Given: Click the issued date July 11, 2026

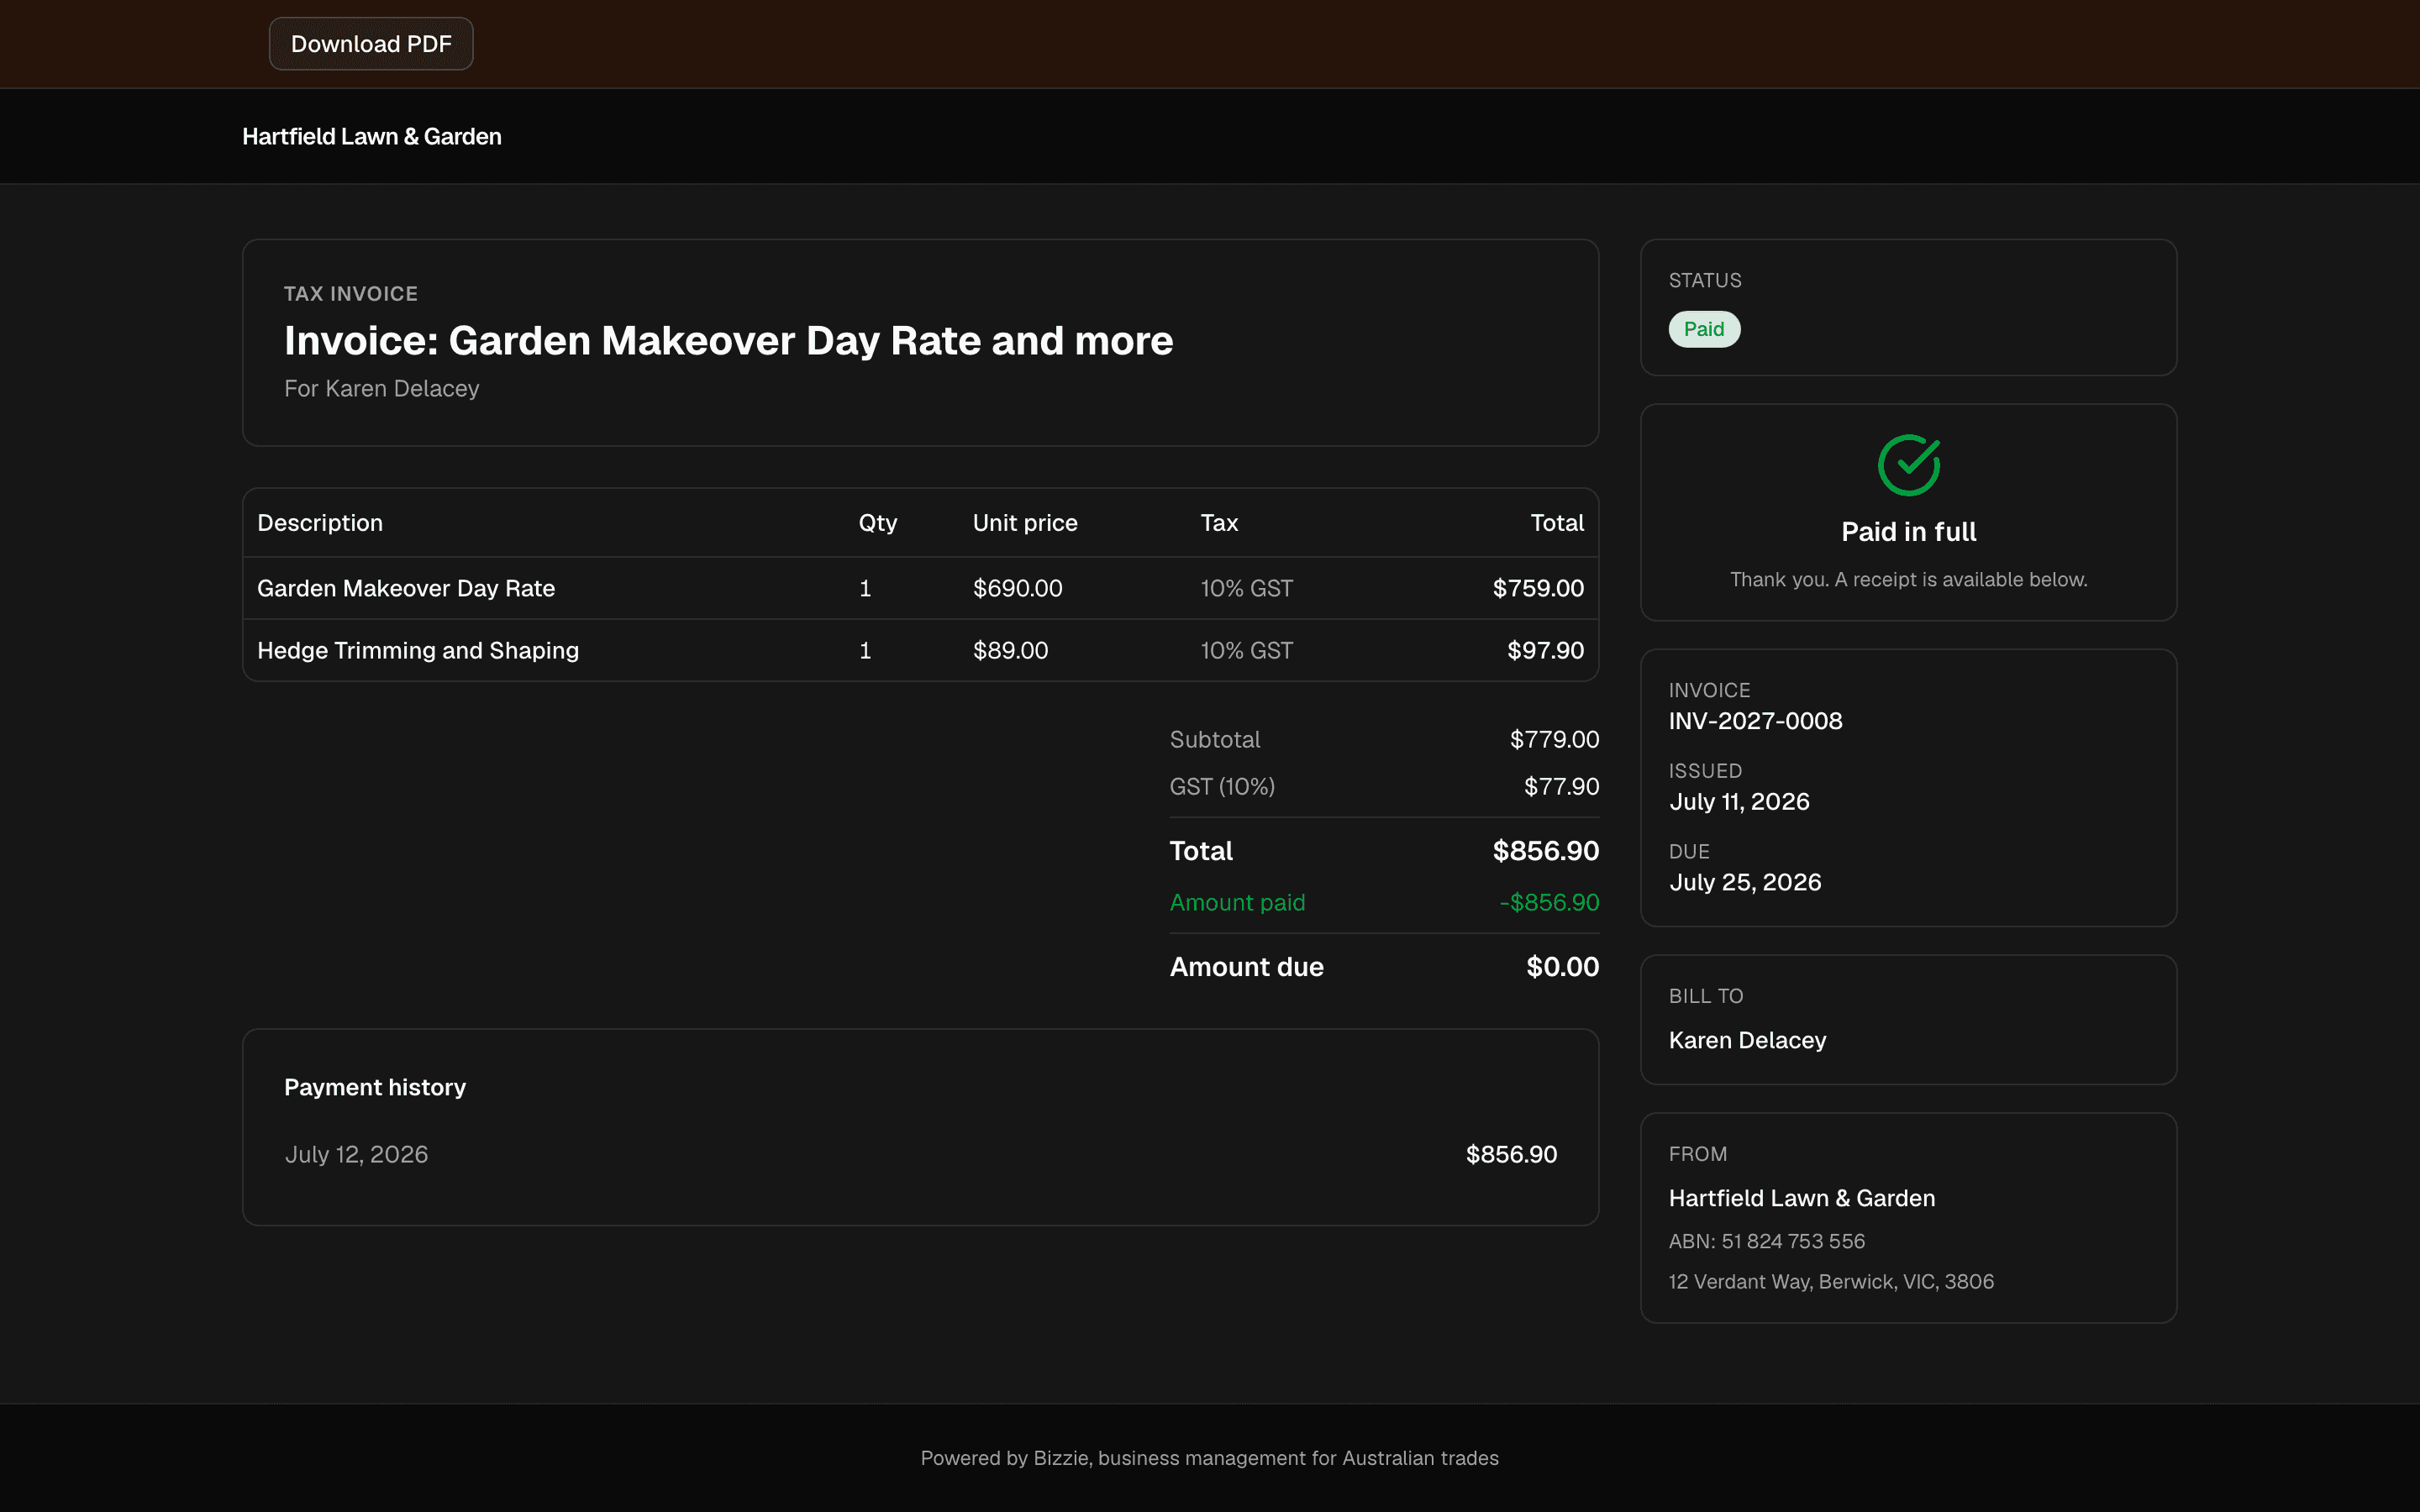Looking at the screenshot, I should click(1739, 802).
